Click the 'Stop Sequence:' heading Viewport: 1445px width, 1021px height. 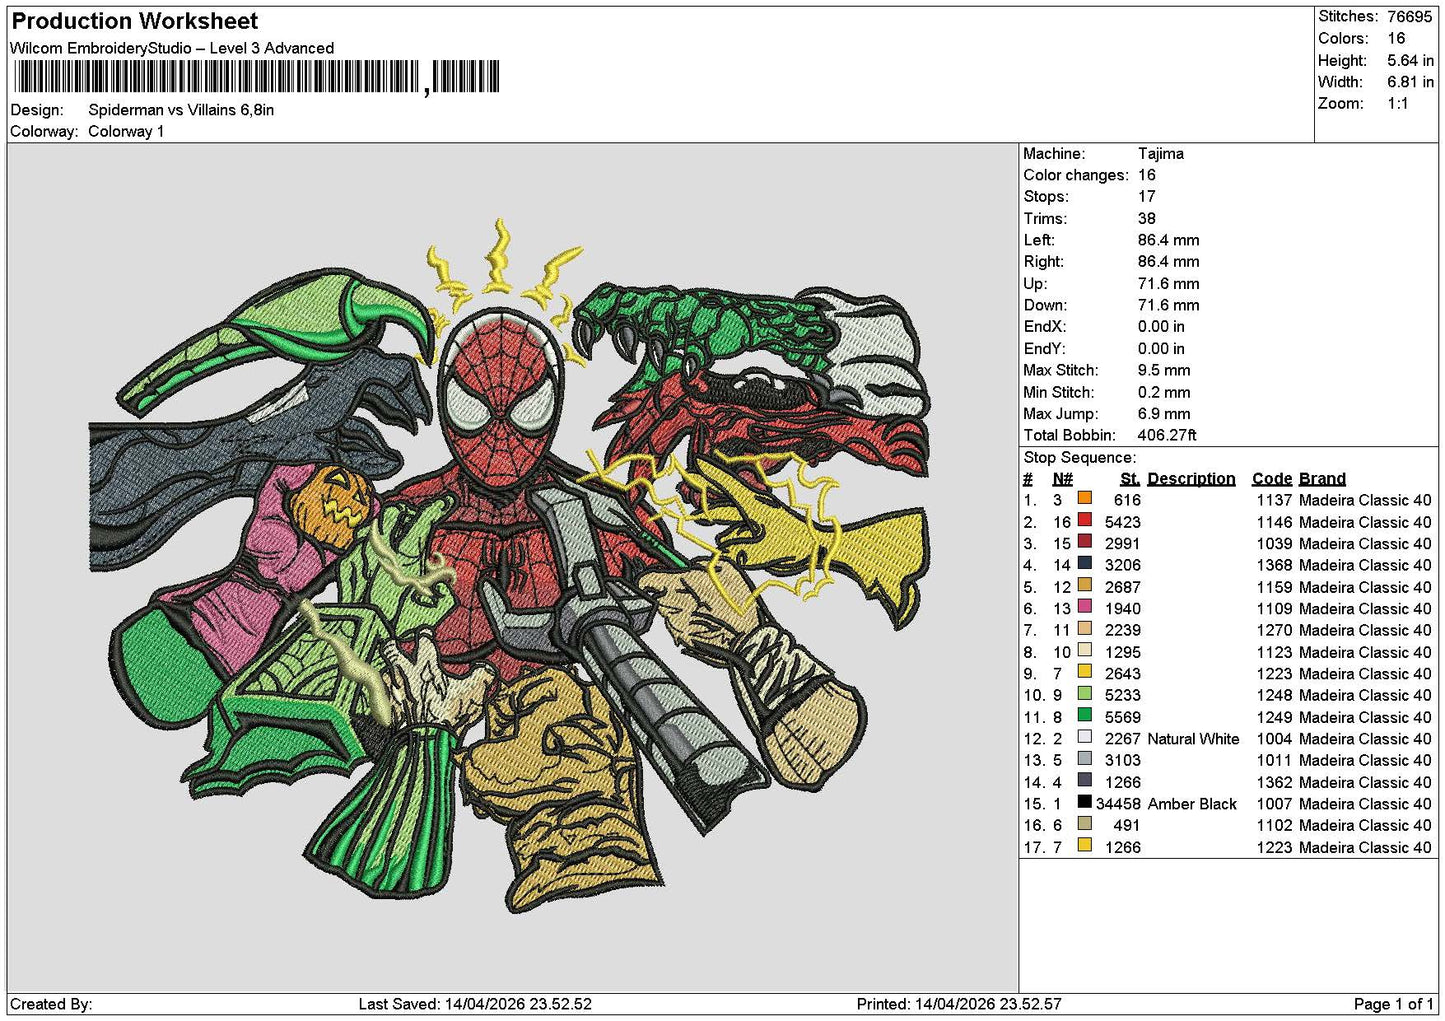pyautogui.click(x=1080, y=457)
